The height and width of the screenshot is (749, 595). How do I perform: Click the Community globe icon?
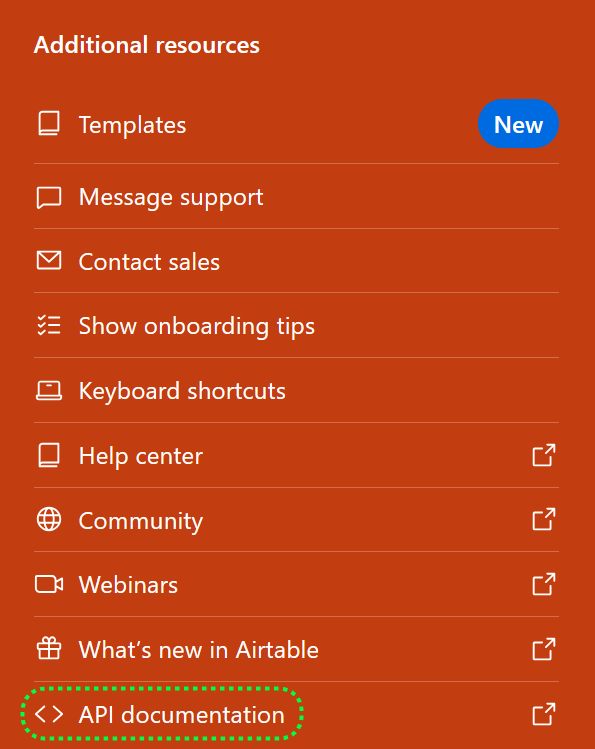(49, 519)
